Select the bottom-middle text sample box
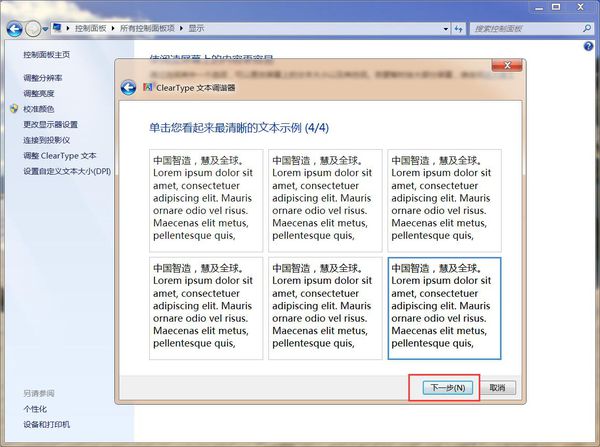Screen dimensions: 600x447 [325, 308]
